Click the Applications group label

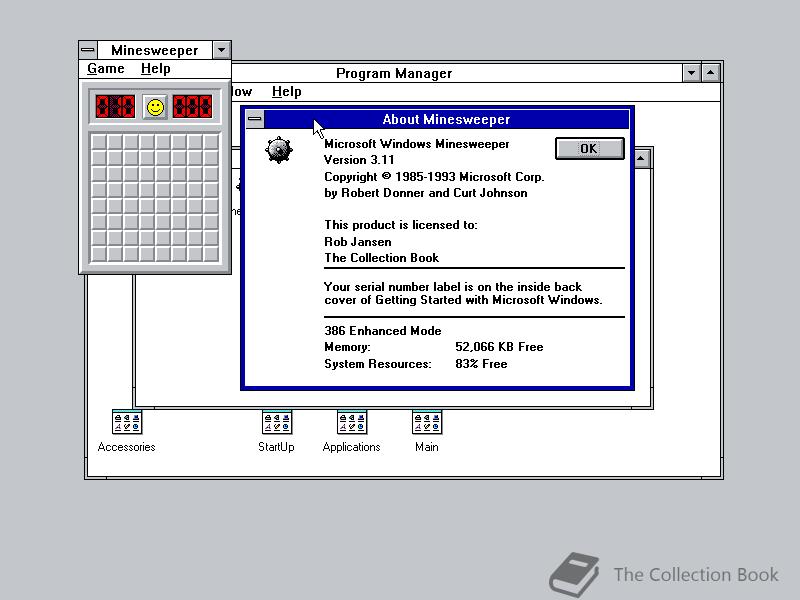352,447
